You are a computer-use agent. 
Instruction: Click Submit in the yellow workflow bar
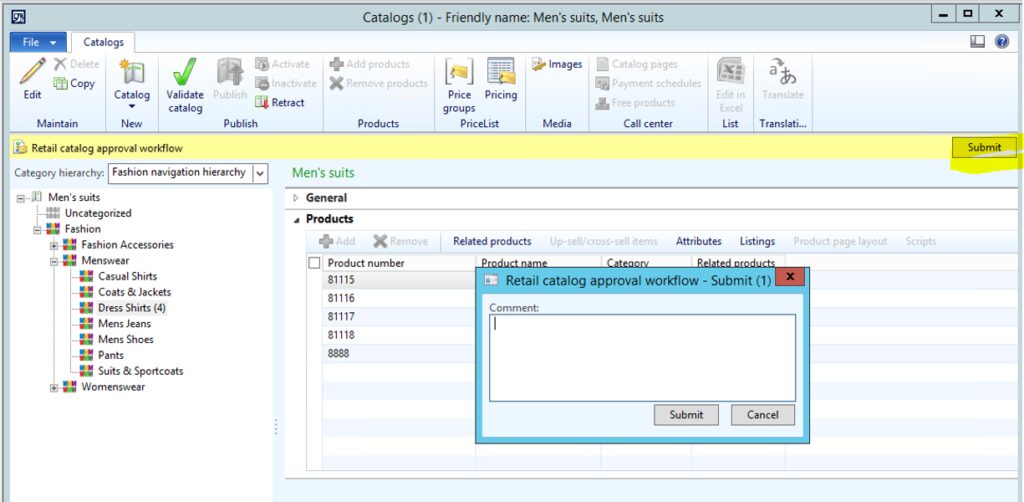click(983, 147)
